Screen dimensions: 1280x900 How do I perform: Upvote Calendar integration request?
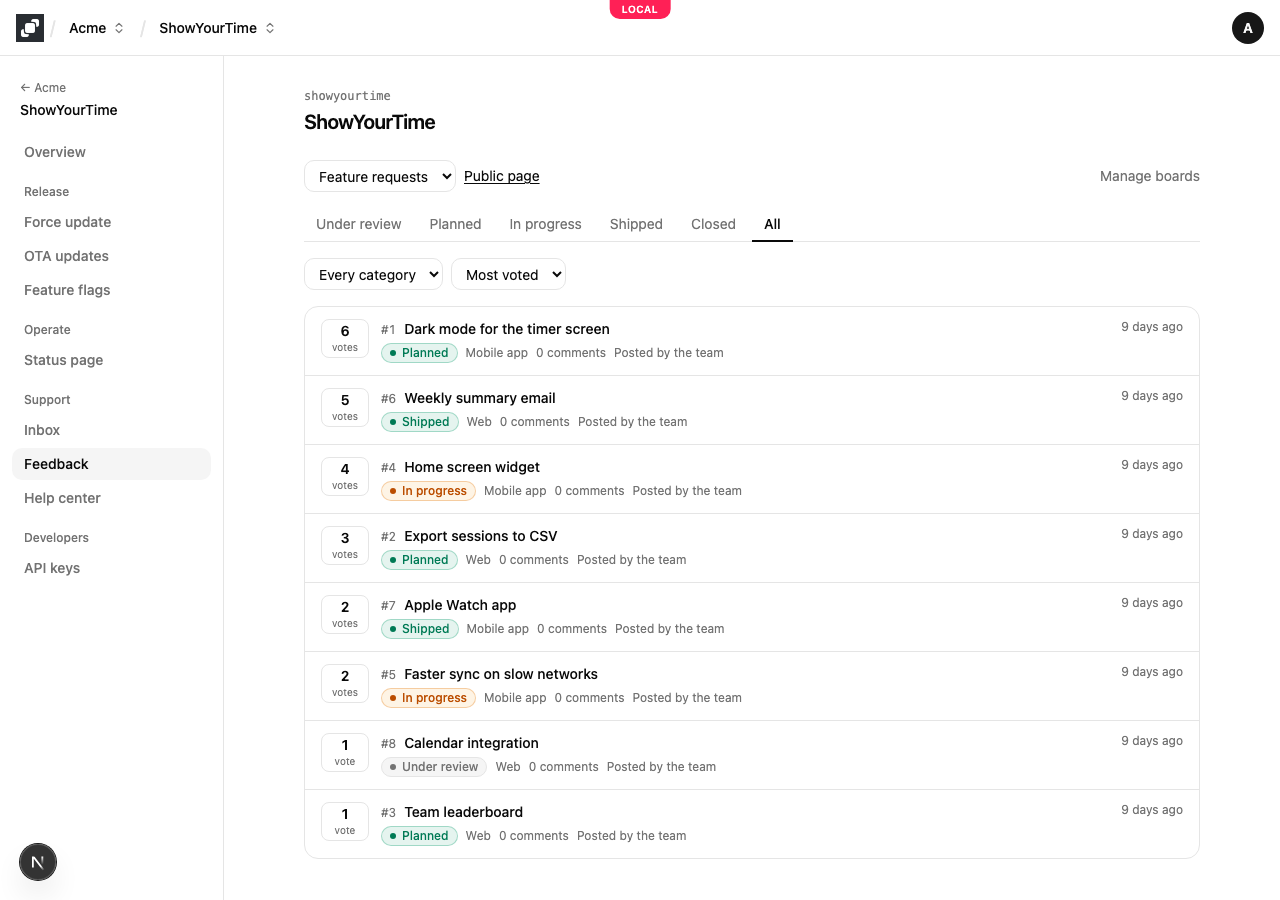(345, 752)
